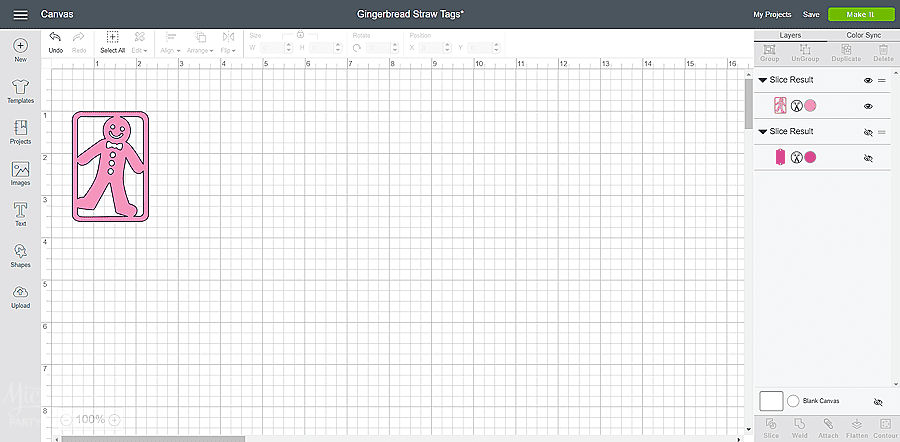Image resolution: width=900 pixels, height=442 pixels.
Task: Click the Blank Canvas white color swatch
Action: tap(771, 401)
